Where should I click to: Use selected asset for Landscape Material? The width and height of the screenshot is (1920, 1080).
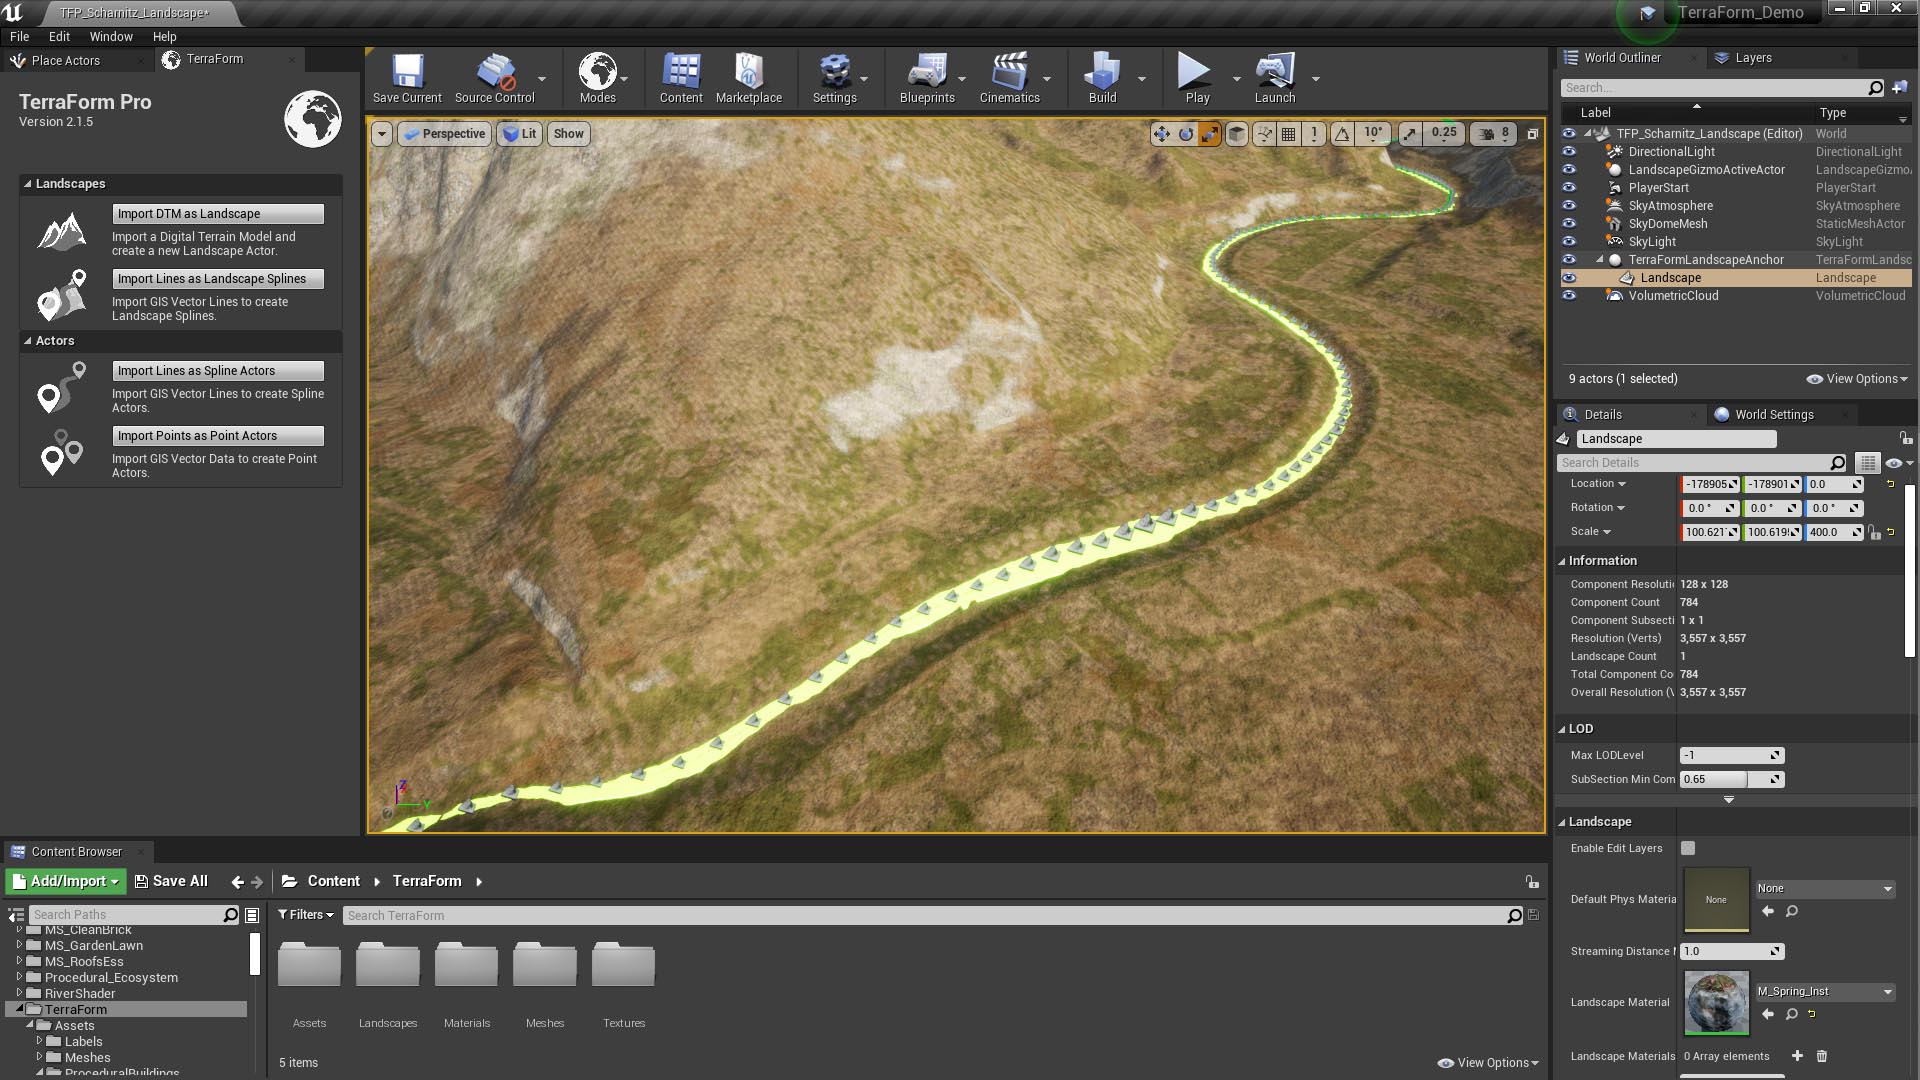tap(1768, 1014)
